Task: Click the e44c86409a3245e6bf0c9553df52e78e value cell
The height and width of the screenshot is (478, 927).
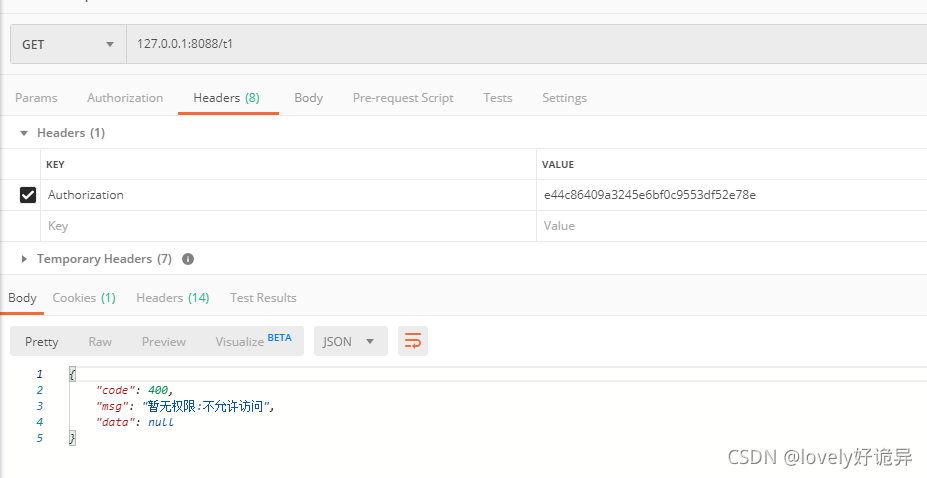Action: (731, 195)
